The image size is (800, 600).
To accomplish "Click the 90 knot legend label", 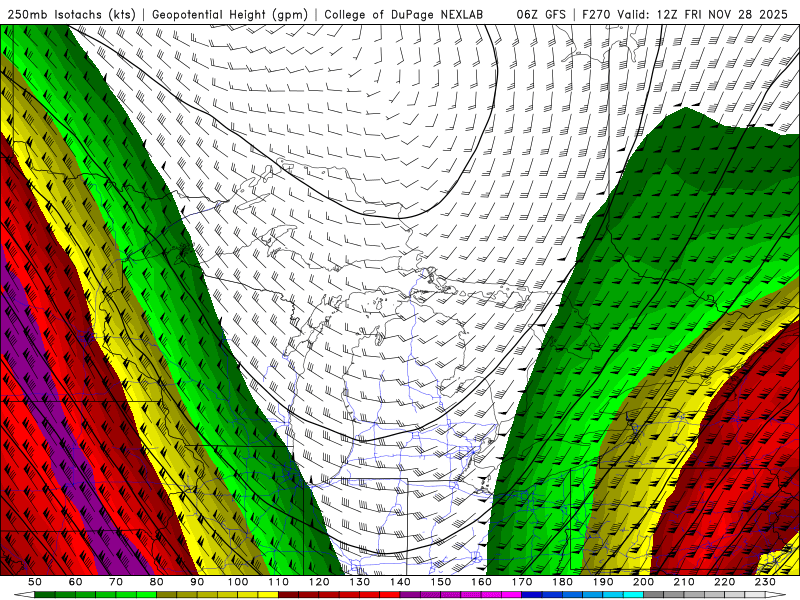I will 197,582.
